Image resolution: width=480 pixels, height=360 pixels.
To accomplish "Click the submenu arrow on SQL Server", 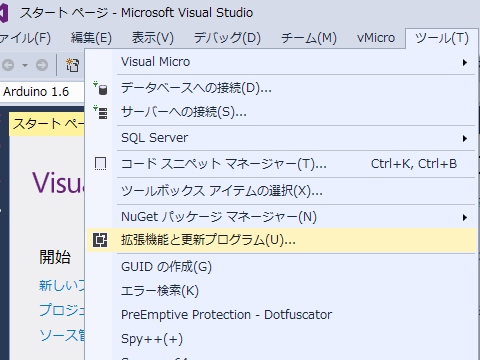I will tap(465, 138).
